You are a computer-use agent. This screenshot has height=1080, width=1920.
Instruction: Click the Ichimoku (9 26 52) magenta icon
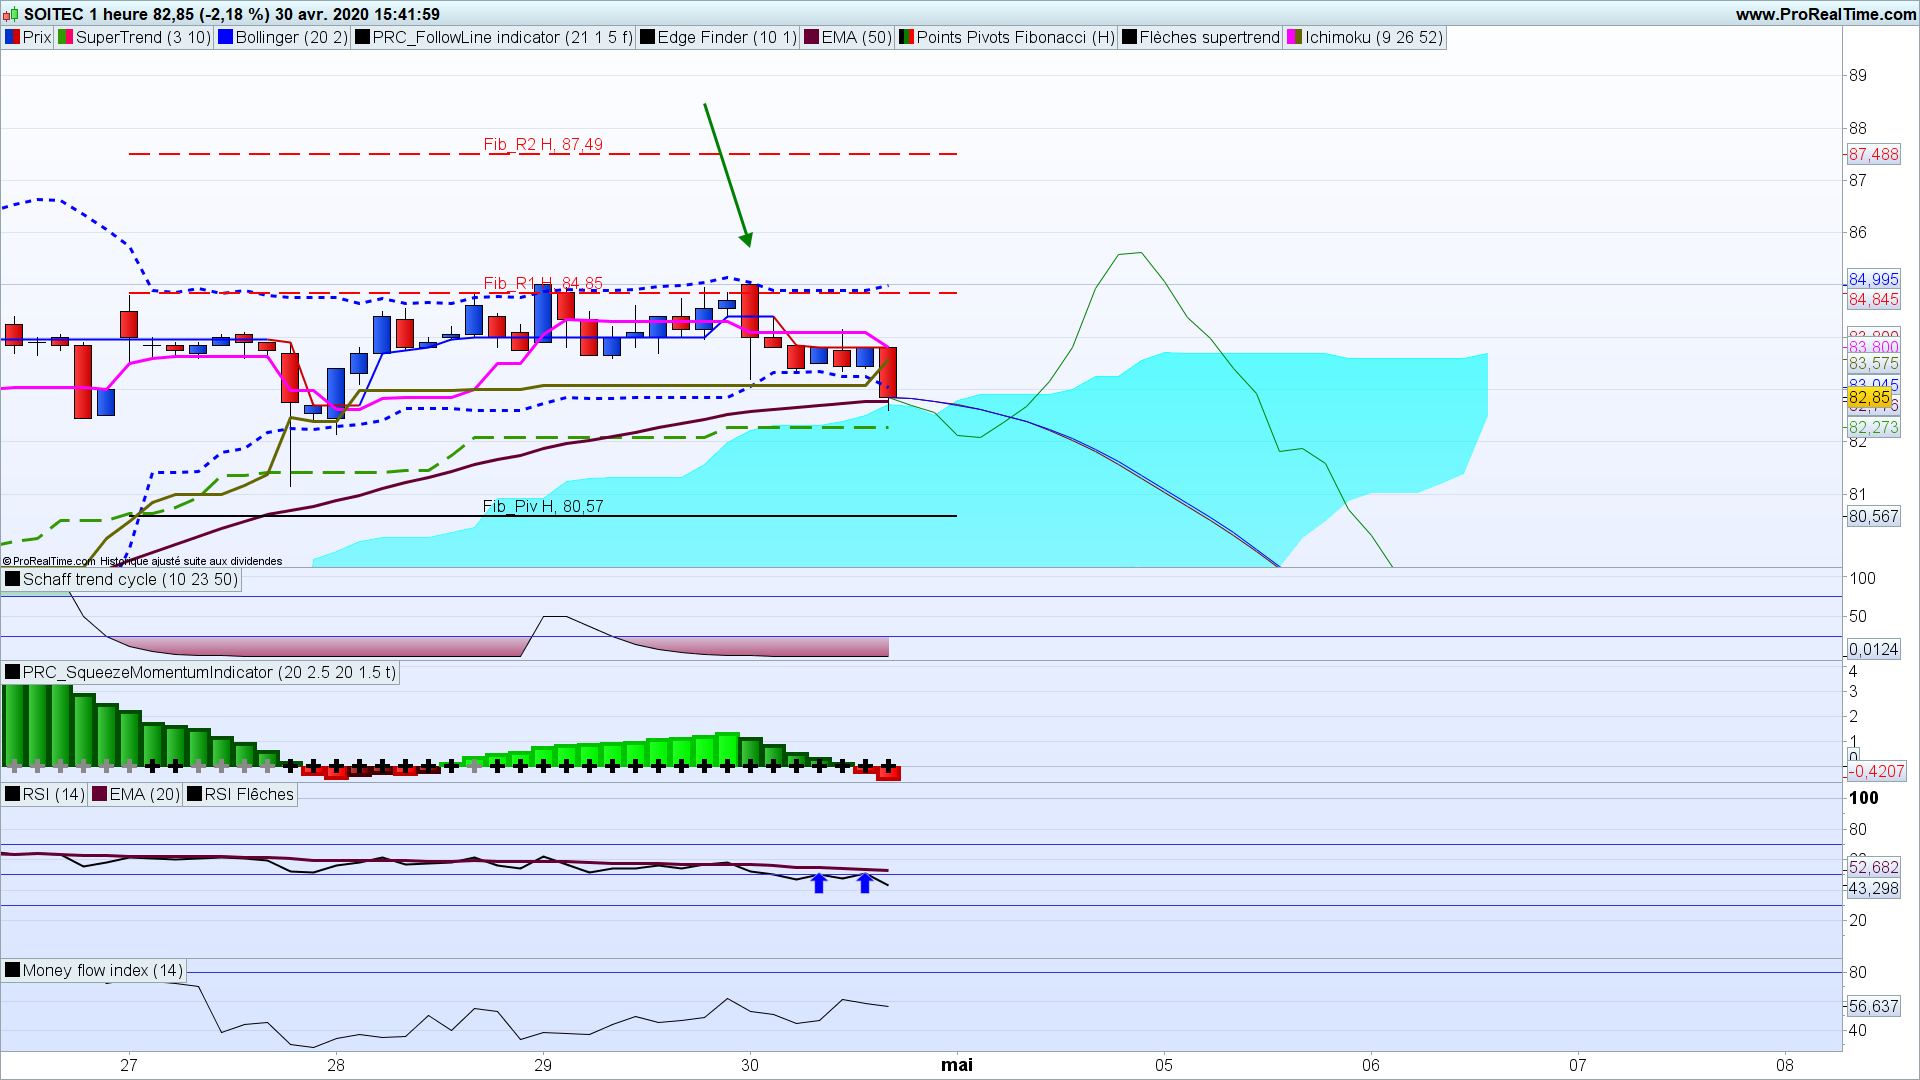coord(1294,37)
